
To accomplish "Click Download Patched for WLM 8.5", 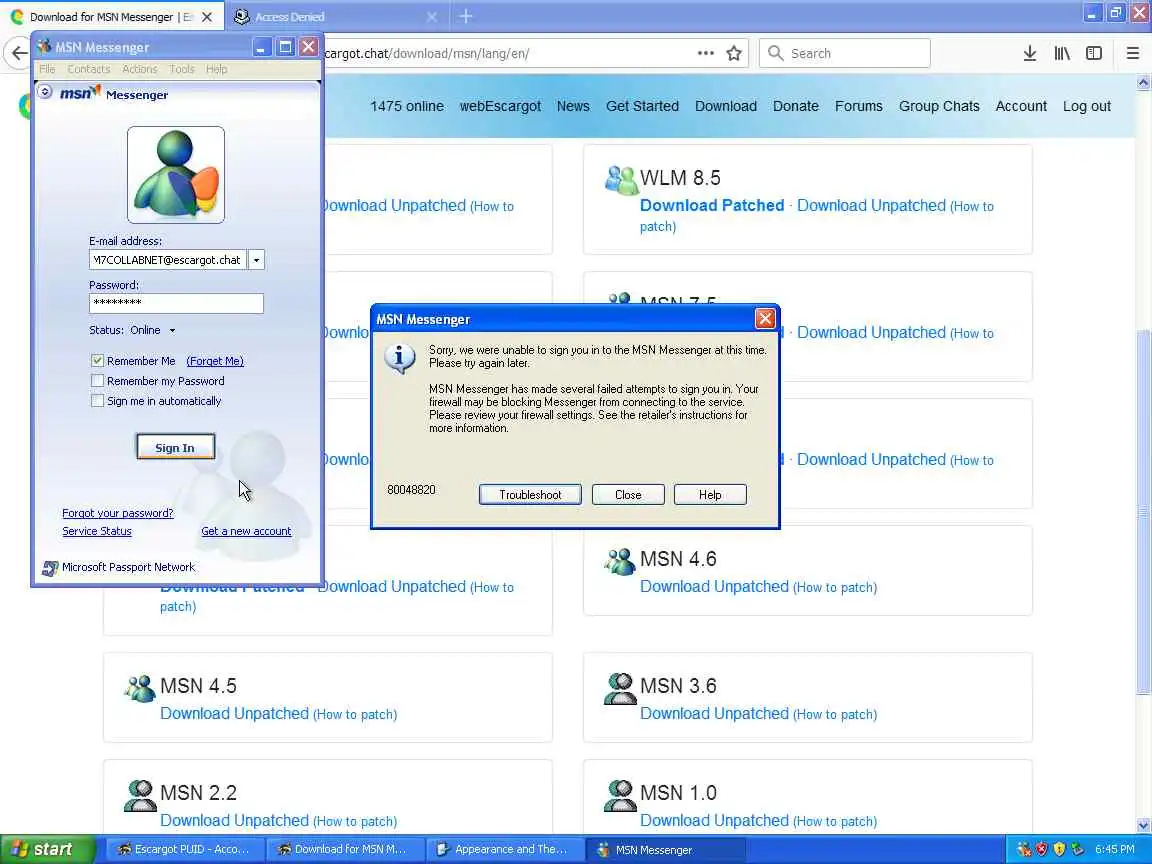I will (x=712, y=206).
